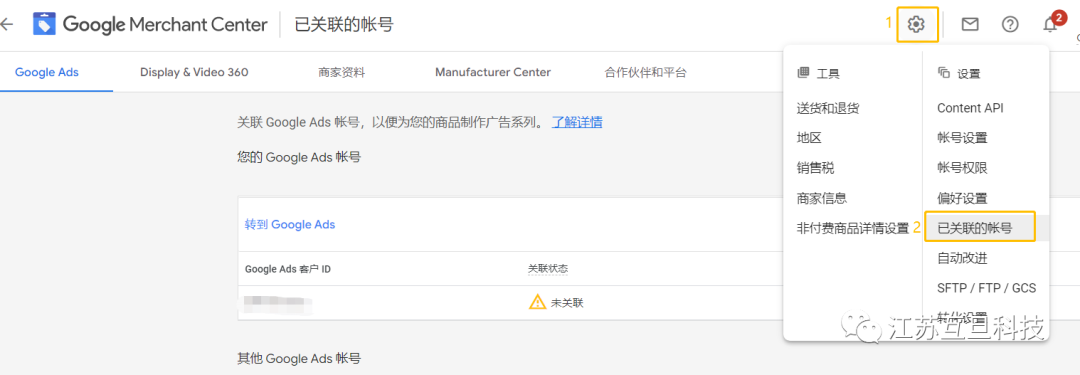Click the back arrow icon
The width and height of the screenshot is (1080, 375).
pyautogui.click(x=7, y=25)
